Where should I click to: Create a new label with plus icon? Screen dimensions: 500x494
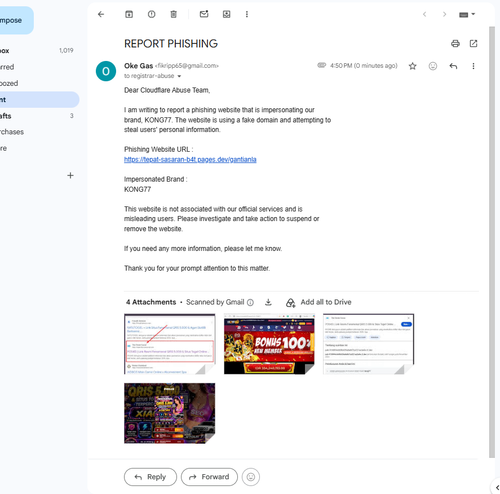70,176
